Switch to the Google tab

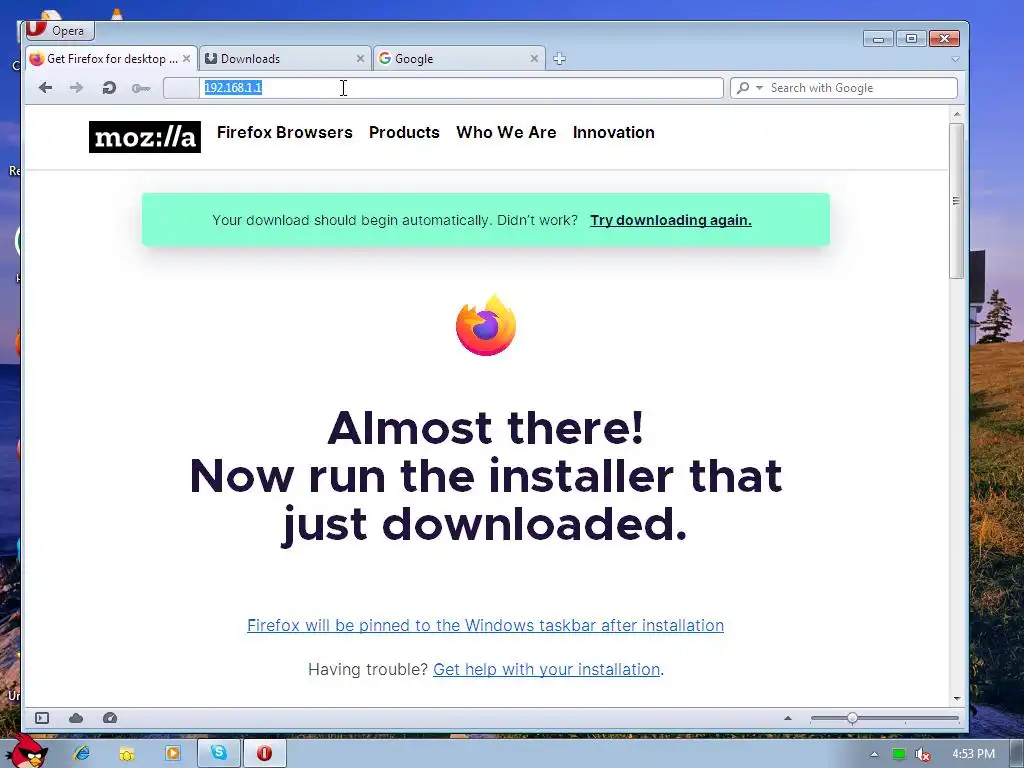(459, 59)
